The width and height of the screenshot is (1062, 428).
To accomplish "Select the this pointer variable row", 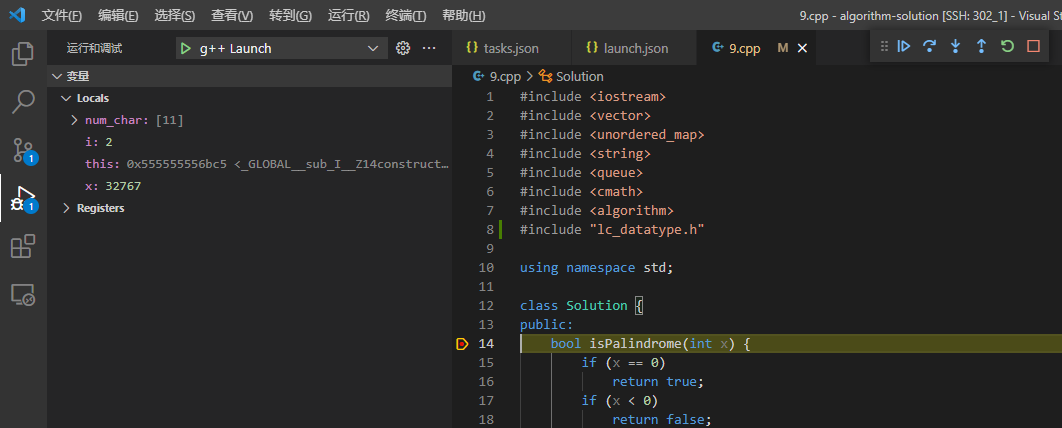I will coord(249,164).
